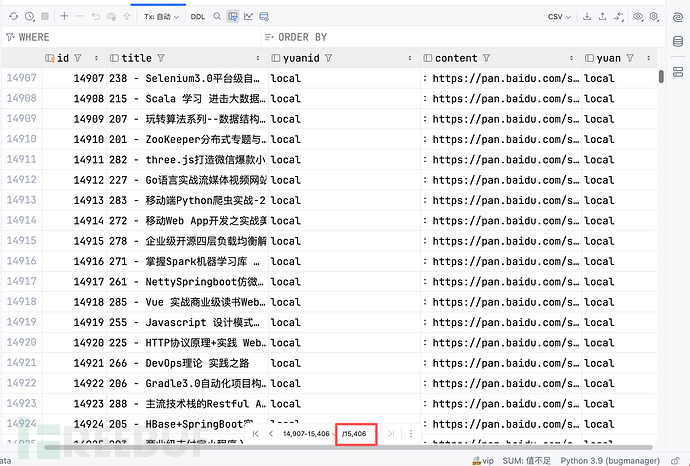Open pagination more options dots

(411, 434)
